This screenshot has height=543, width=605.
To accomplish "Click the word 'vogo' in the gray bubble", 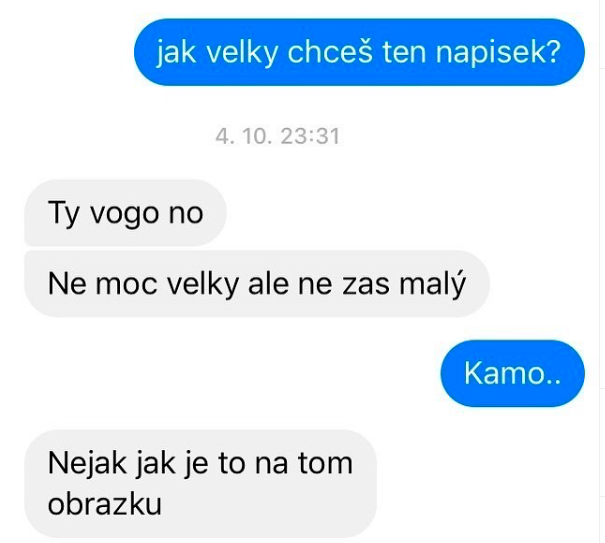I will (x=125, y=215).
